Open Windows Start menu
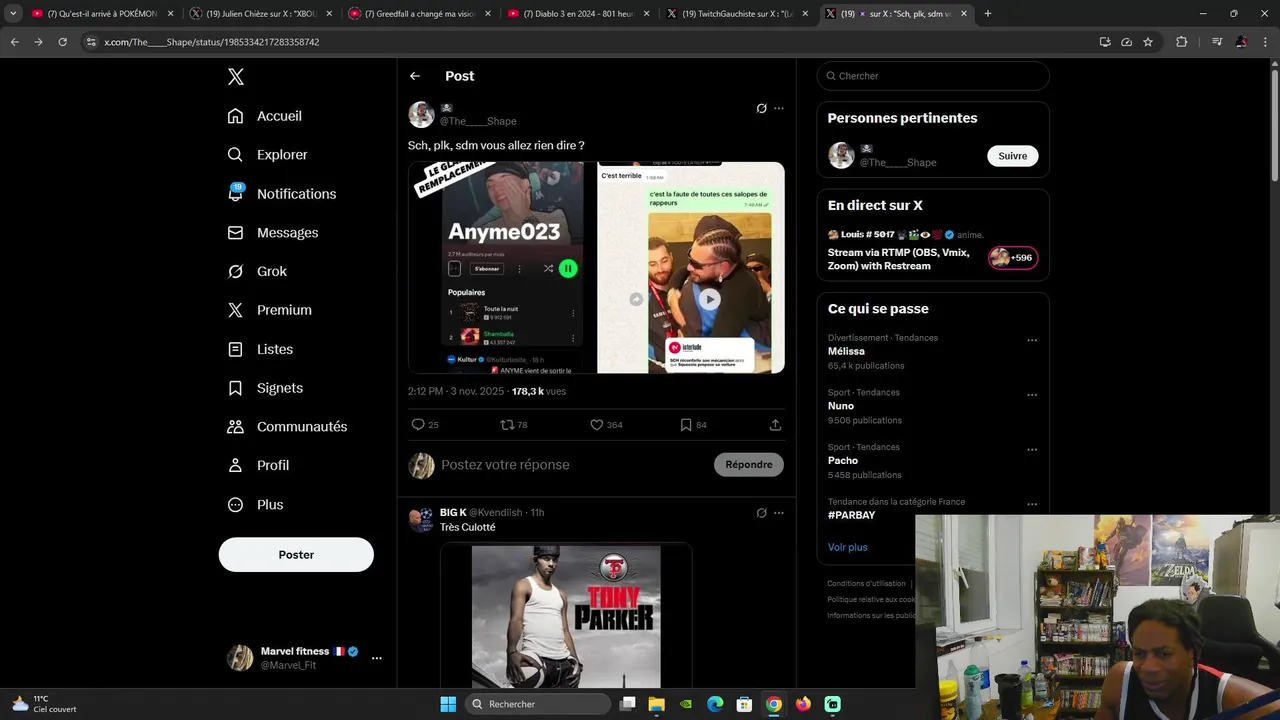Screen dimensions: 1280x720 click(x=448, y=704)
